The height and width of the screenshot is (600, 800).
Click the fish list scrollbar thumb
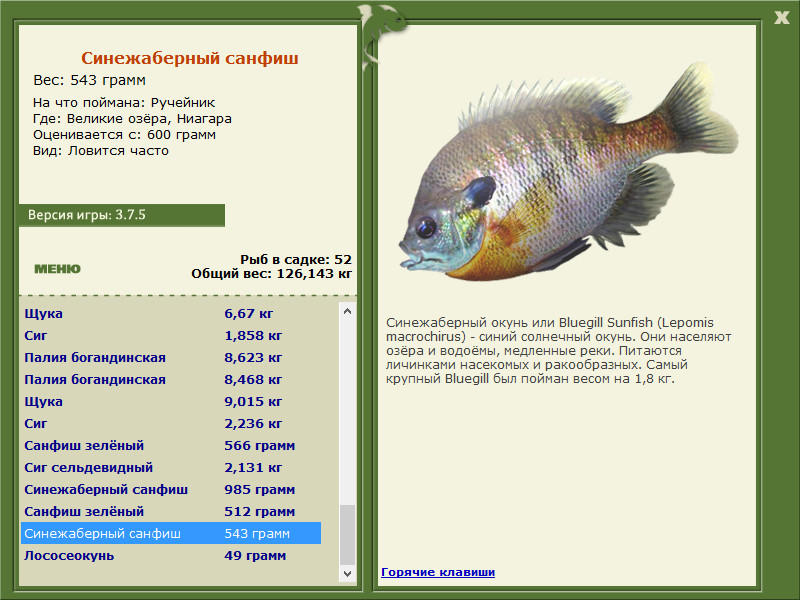coord(347,535)
